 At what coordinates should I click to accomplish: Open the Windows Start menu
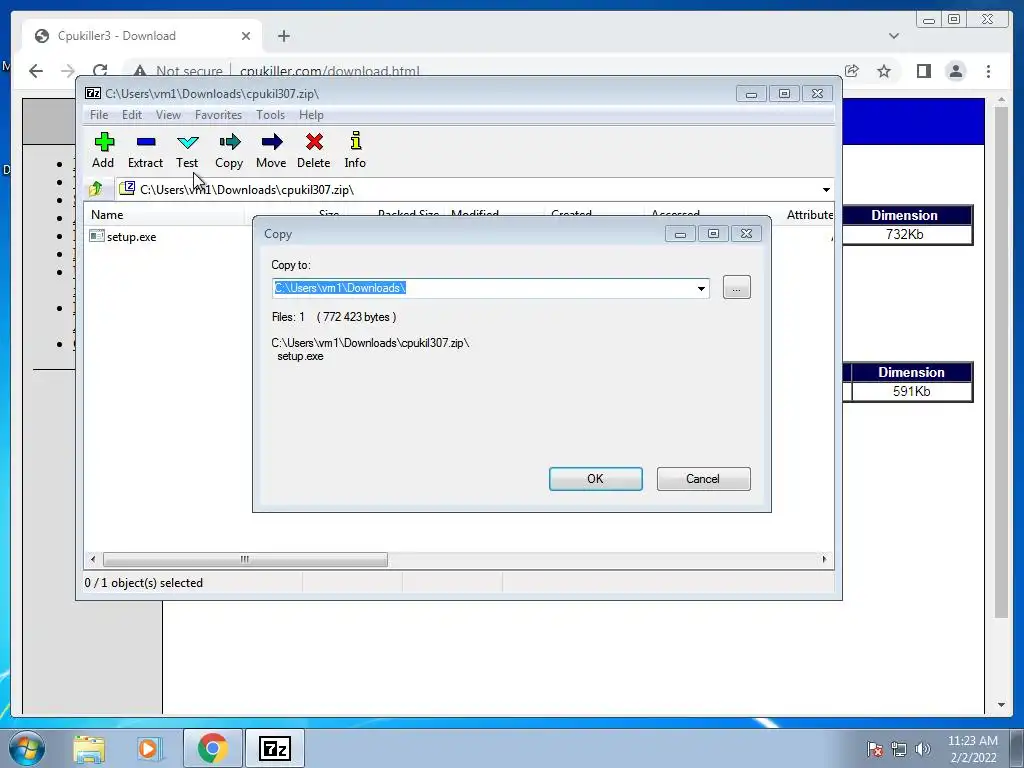27,748
